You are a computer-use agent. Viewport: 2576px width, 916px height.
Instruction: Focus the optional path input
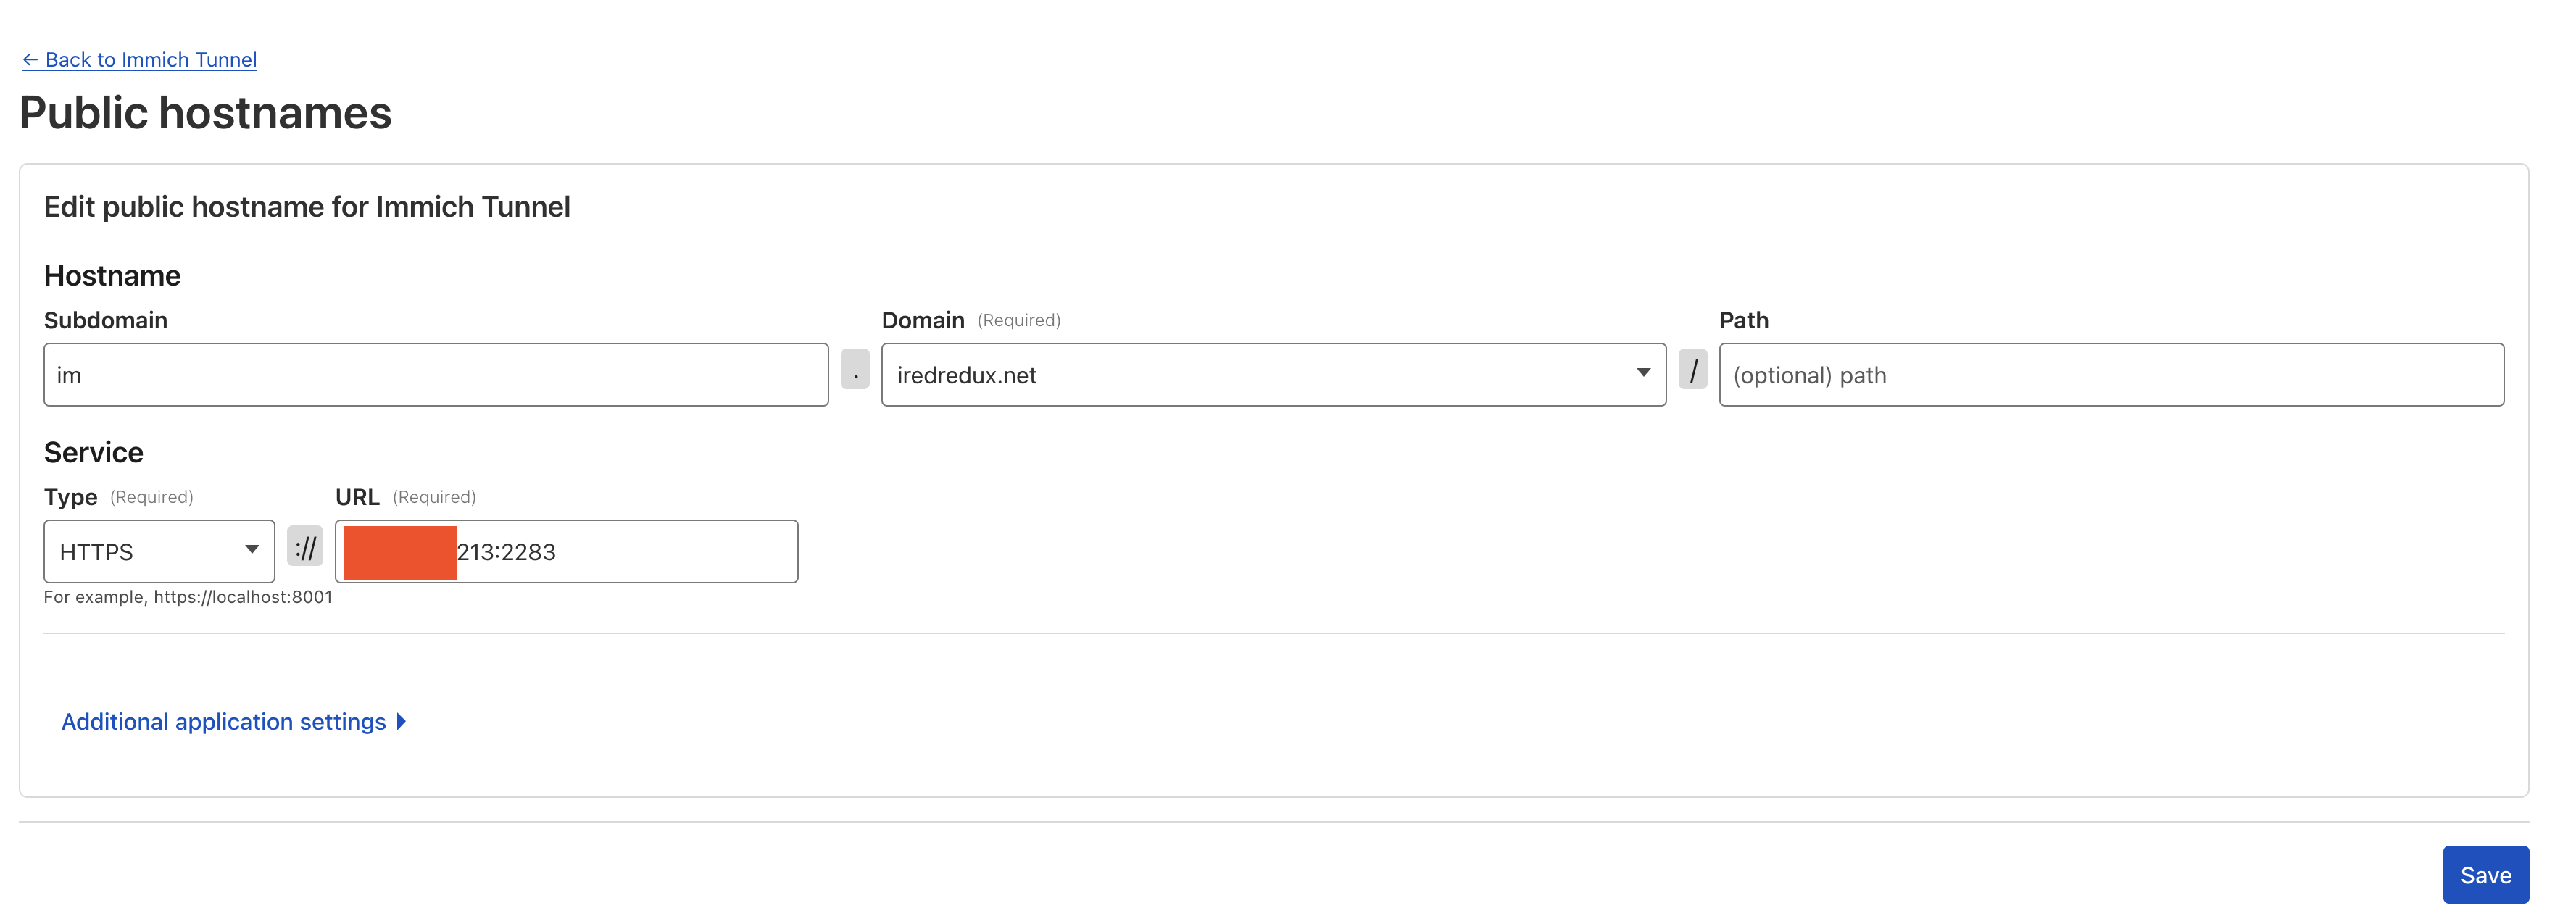[x=2111, y=375]
